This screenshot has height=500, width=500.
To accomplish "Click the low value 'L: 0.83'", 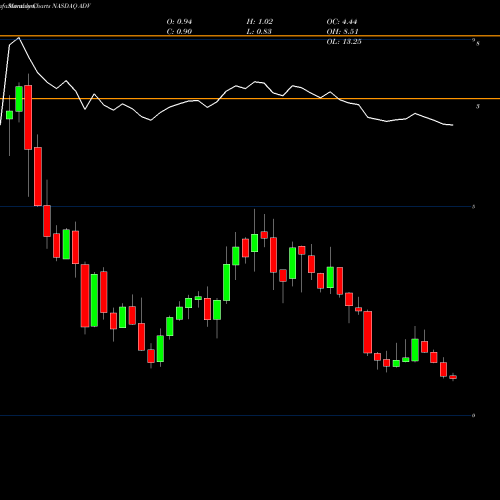I will (x=259, y=32).
